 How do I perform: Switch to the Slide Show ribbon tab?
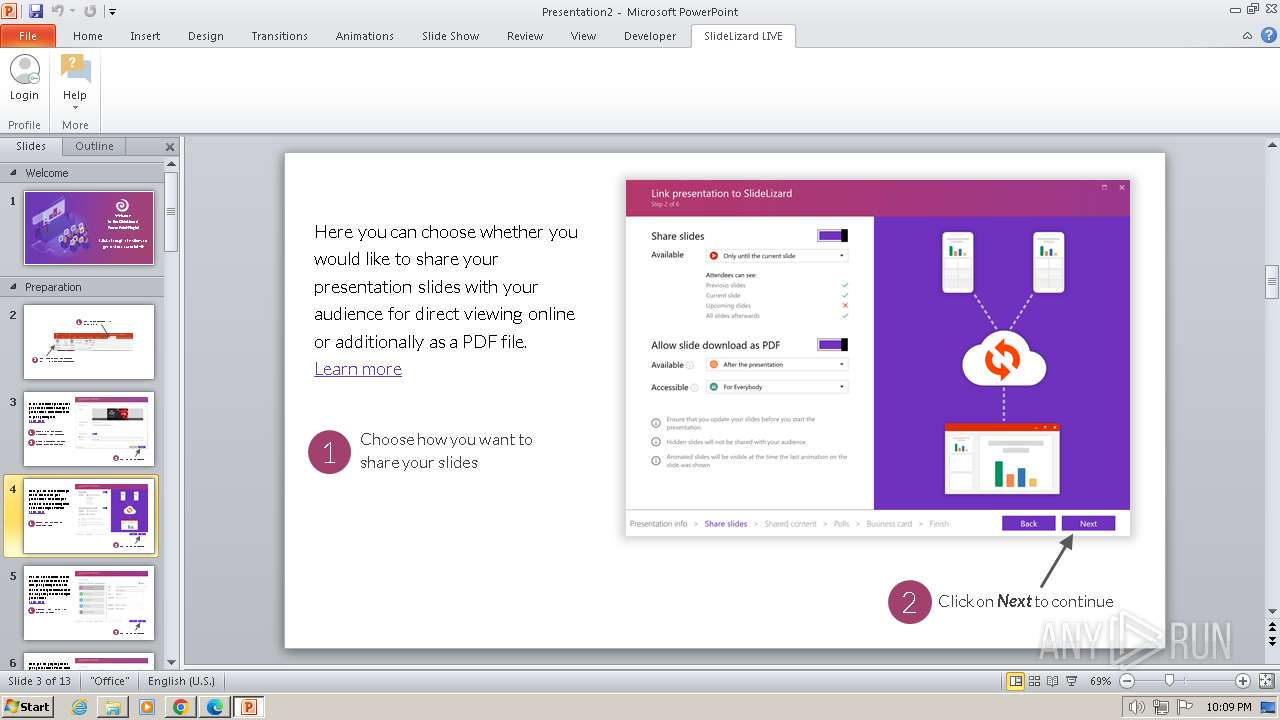(451, 36)
